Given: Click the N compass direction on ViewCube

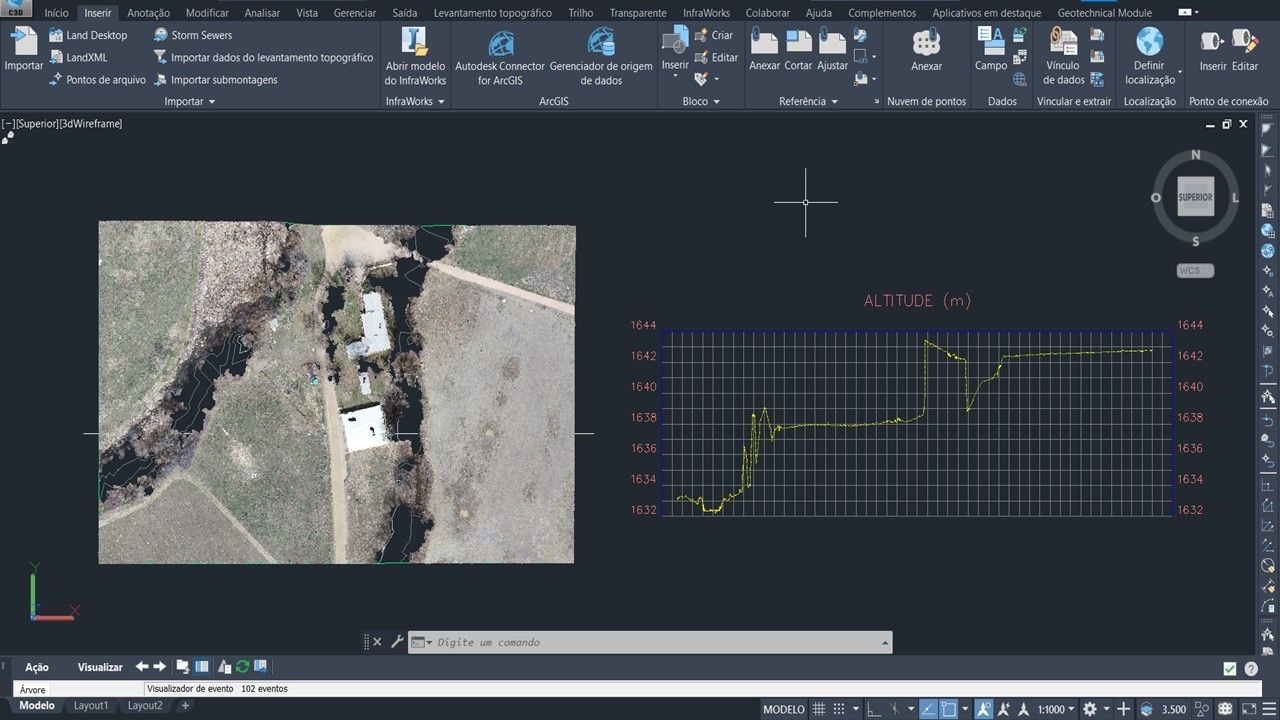Looking at the screenshot, I should (1195, 156).
